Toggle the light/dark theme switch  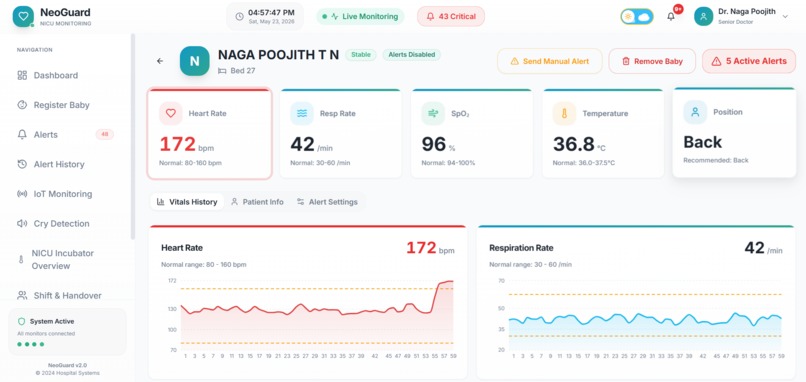pos(636,16)
